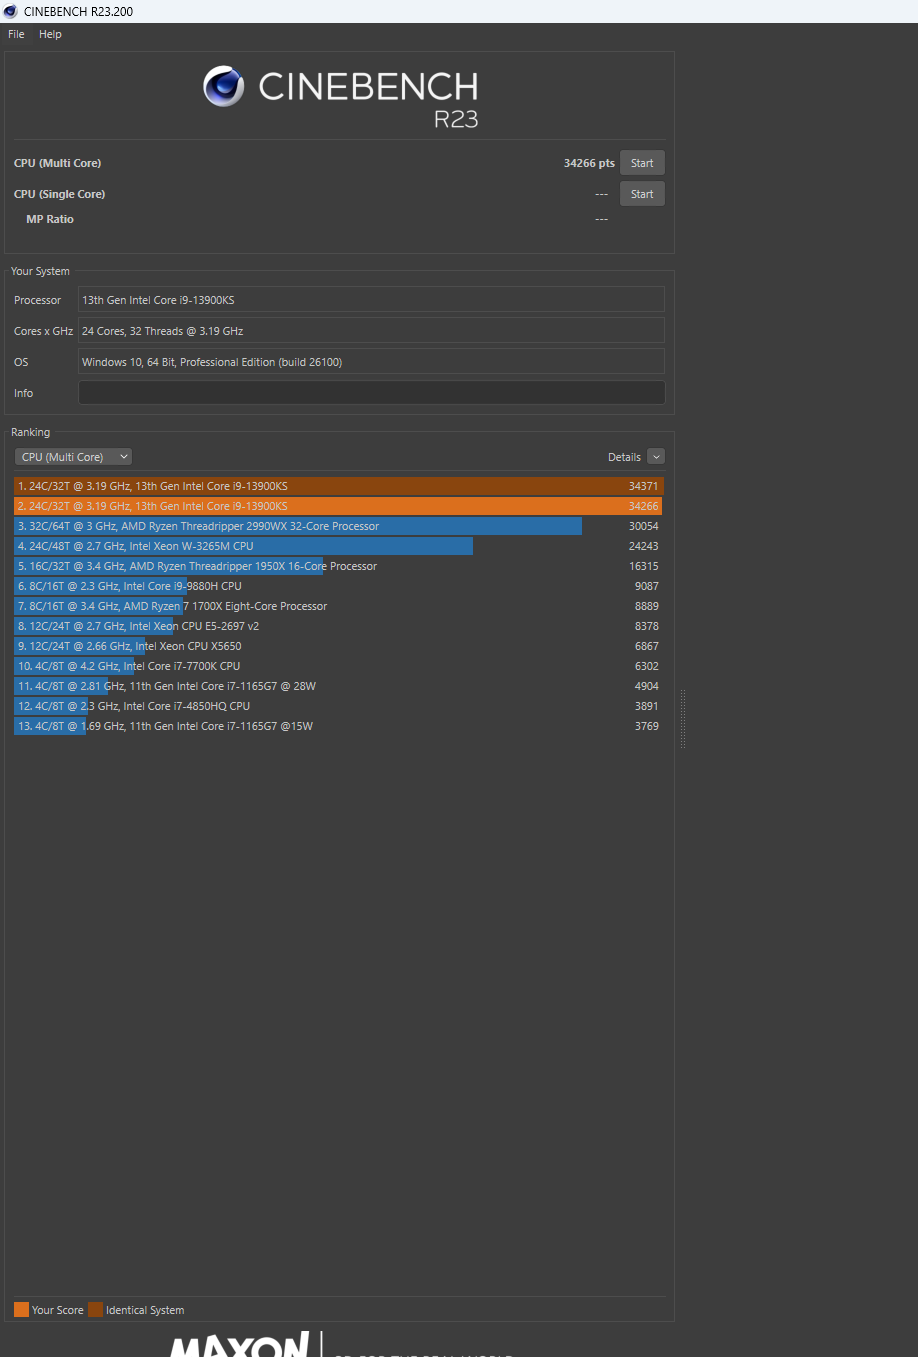Select the Xeon X5650 ranking row
The image size is (918, 1357).
point(339,646)
